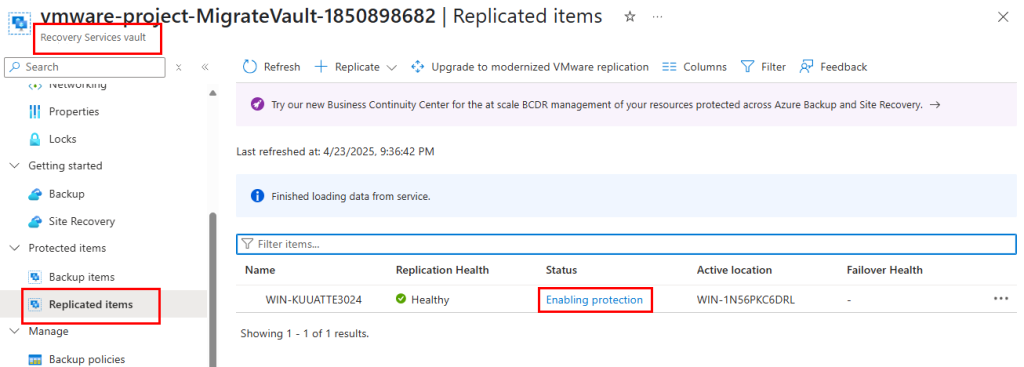Open the Replicate dropdown chevron
The height and width of the screenshot is (367, 1024).
pyautogui.click(x=392, y=67)
